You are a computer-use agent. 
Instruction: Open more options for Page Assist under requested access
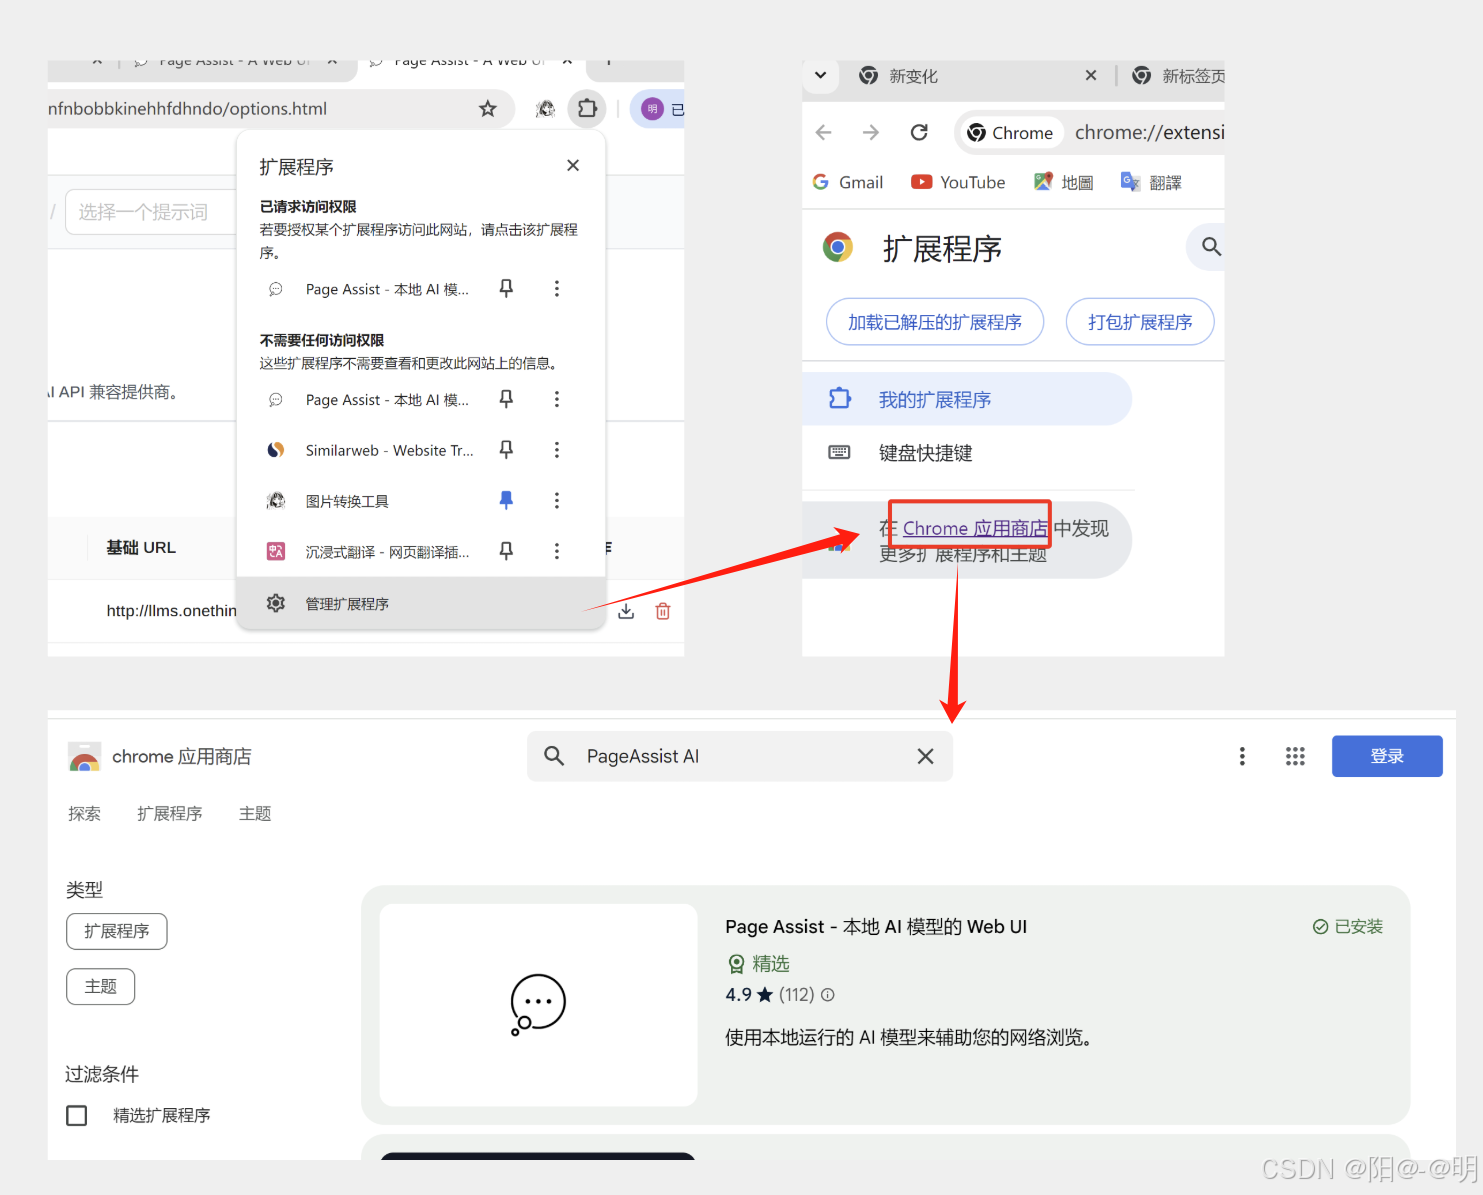coord(557,289)
